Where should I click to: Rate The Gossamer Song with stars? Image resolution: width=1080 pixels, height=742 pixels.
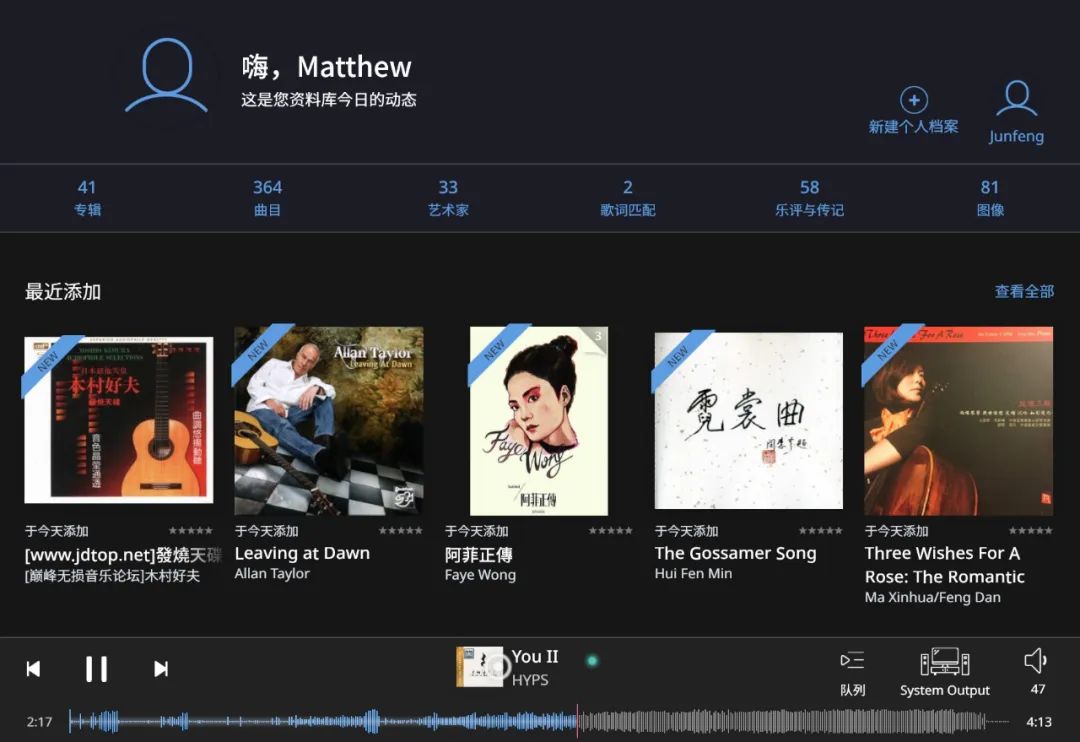[x=820, y=530]
